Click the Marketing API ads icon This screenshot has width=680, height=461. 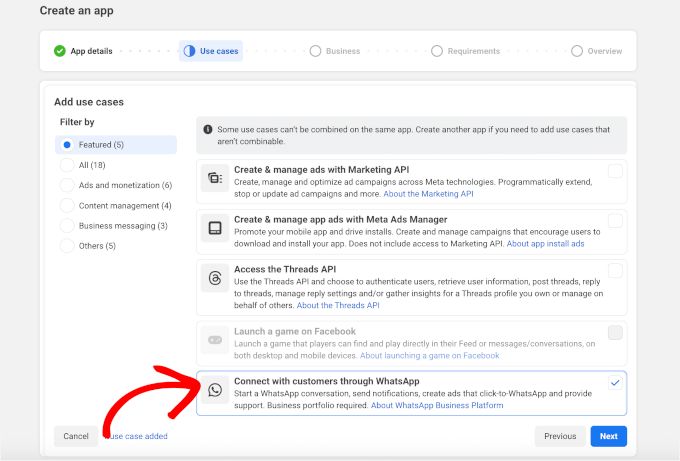pos(215,179)
